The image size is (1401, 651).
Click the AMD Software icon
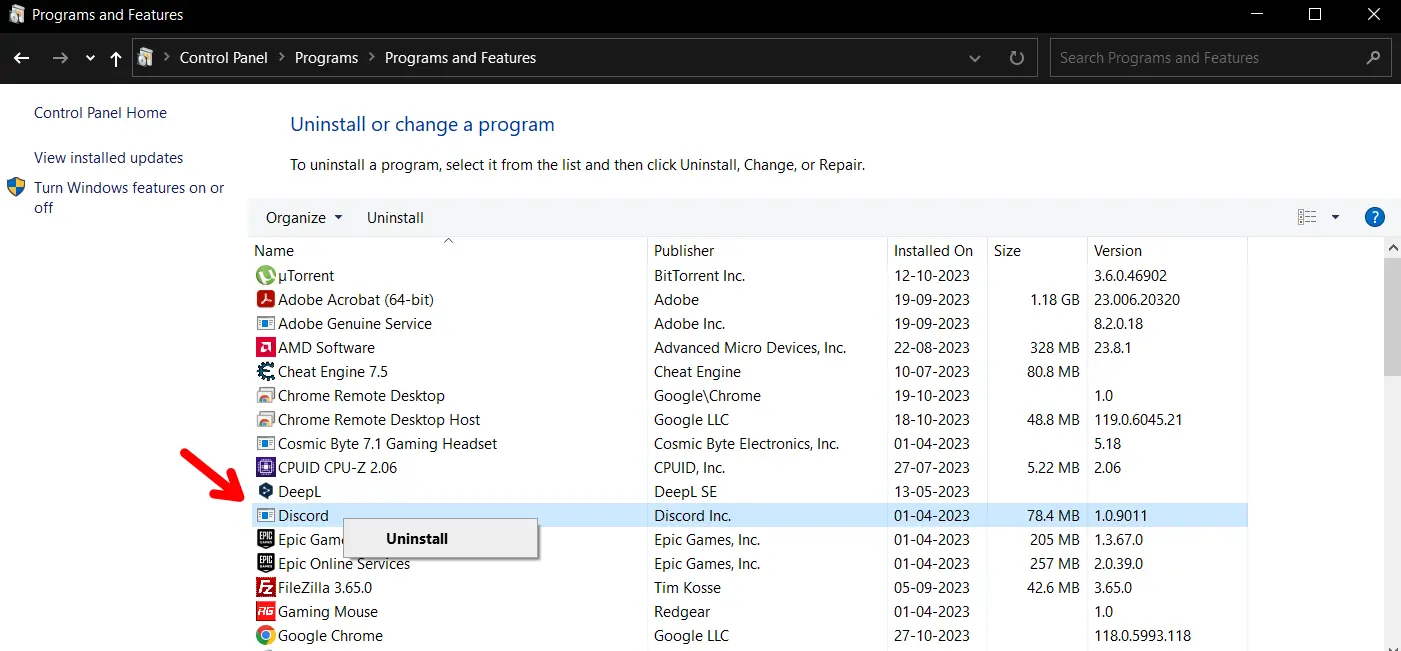tap(265, 347)
